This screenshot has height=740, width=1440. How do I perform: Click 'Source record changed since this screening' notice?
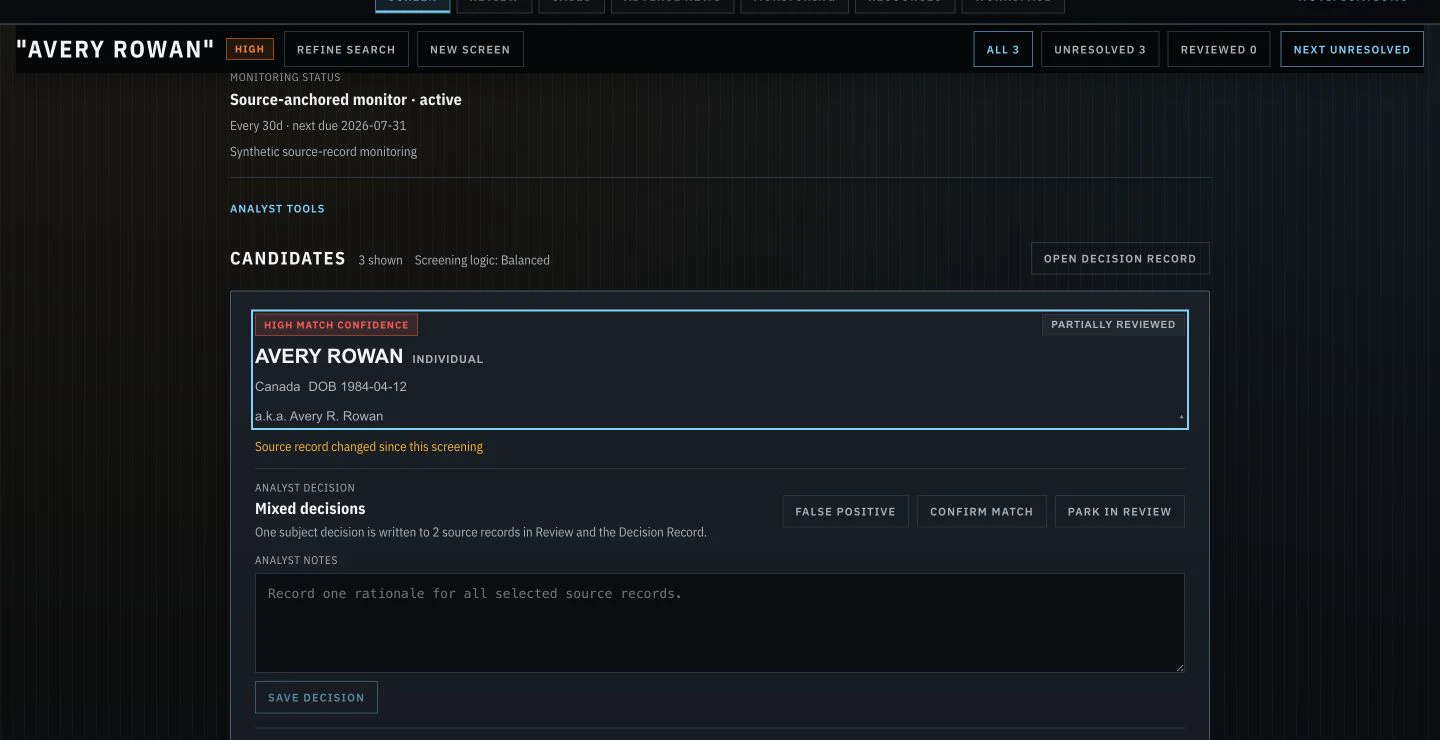pyautogui.click(x=369, y=447)
